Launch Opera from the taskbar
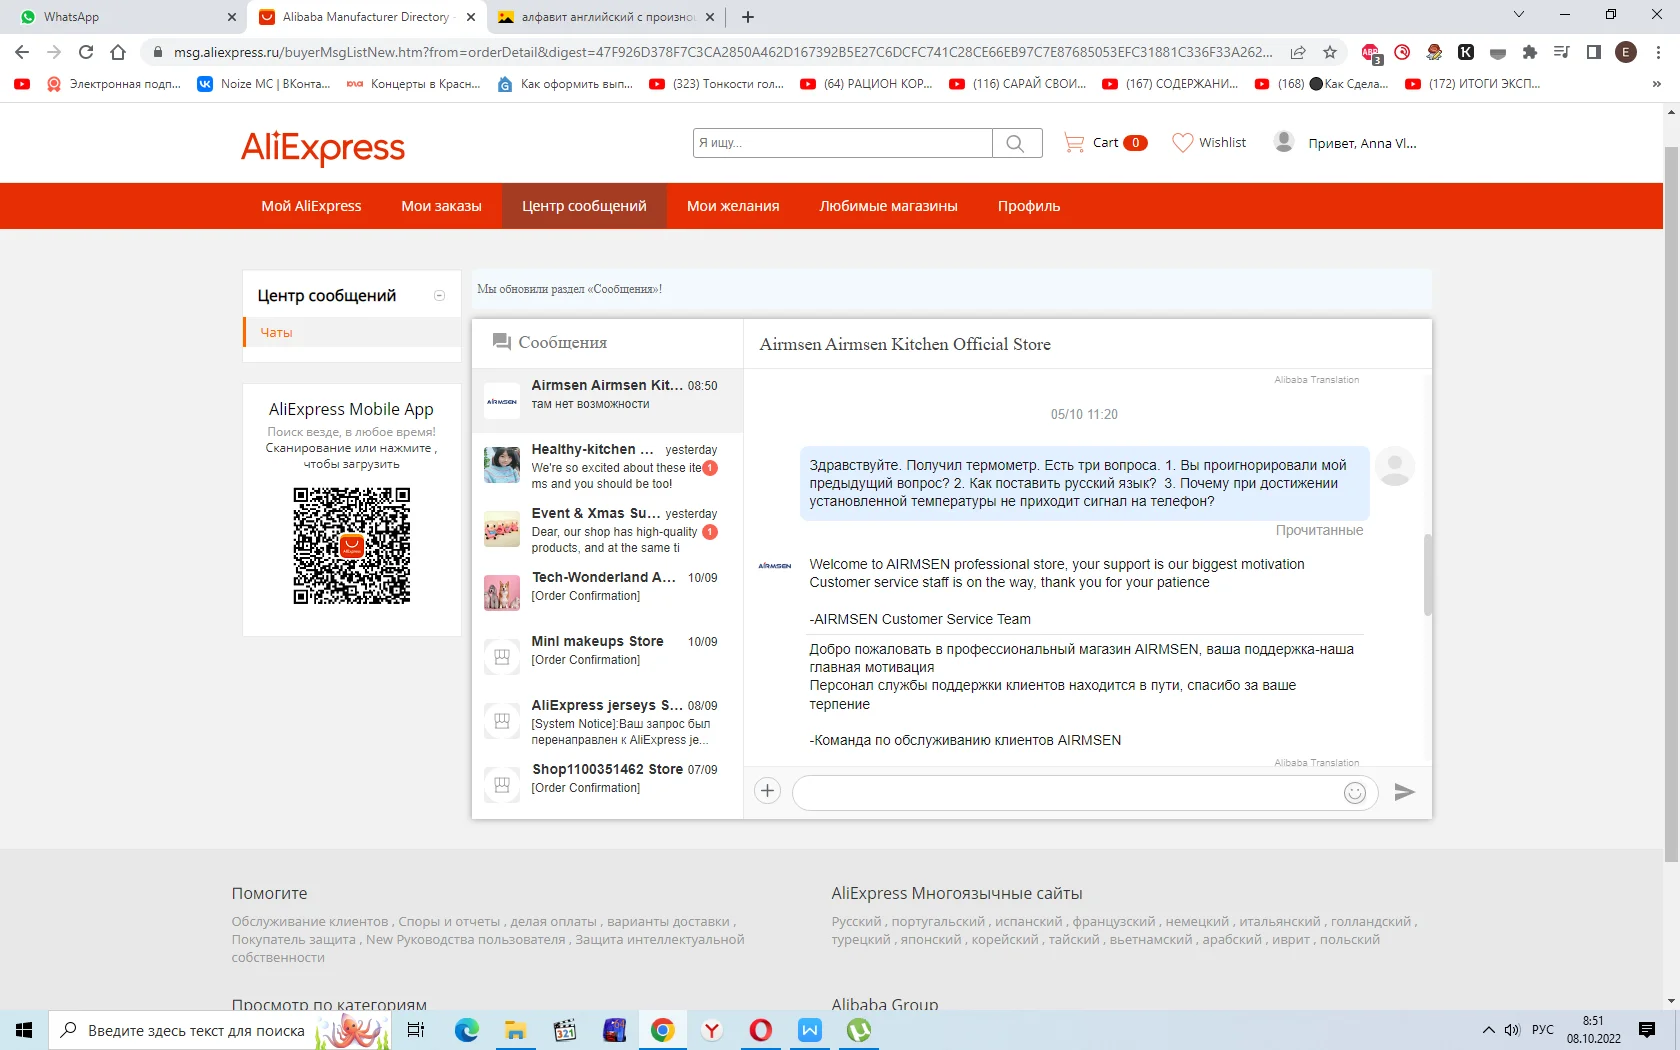The width and height of the screenshot is (1680, 1050). coord(760,1030)
